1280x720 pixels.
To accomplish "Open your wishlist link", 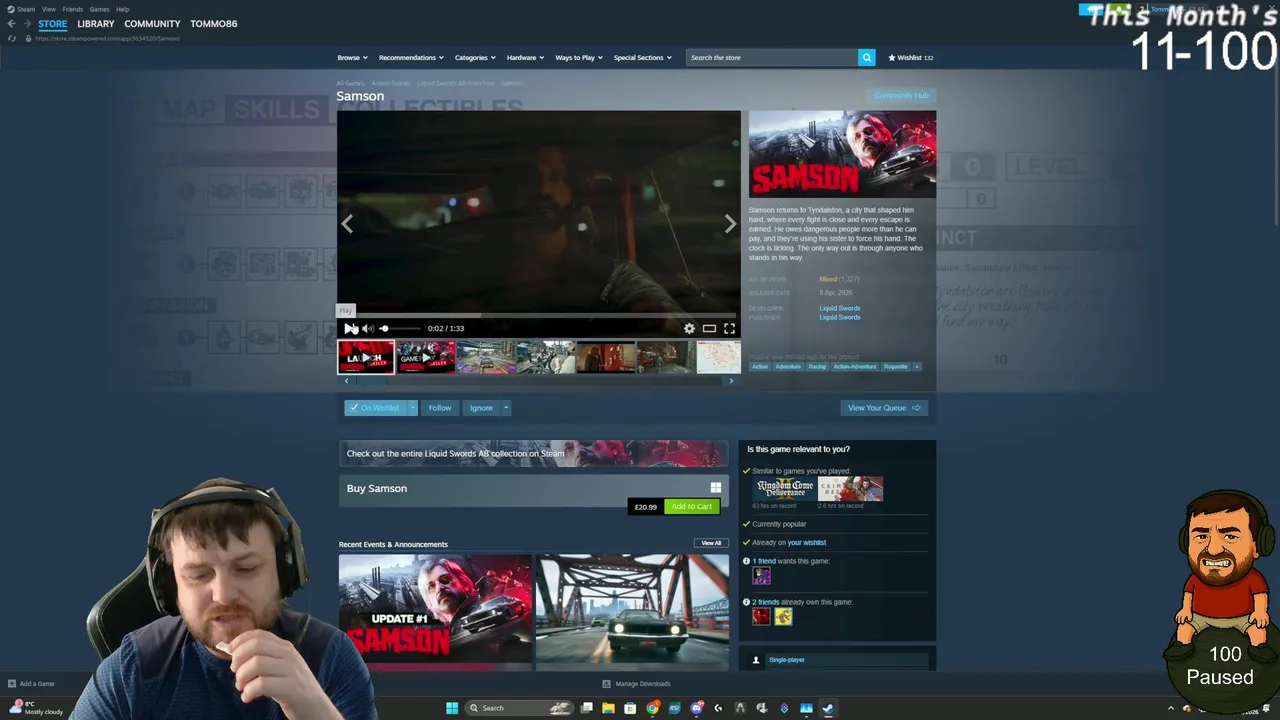I will [x=807, y=543].
